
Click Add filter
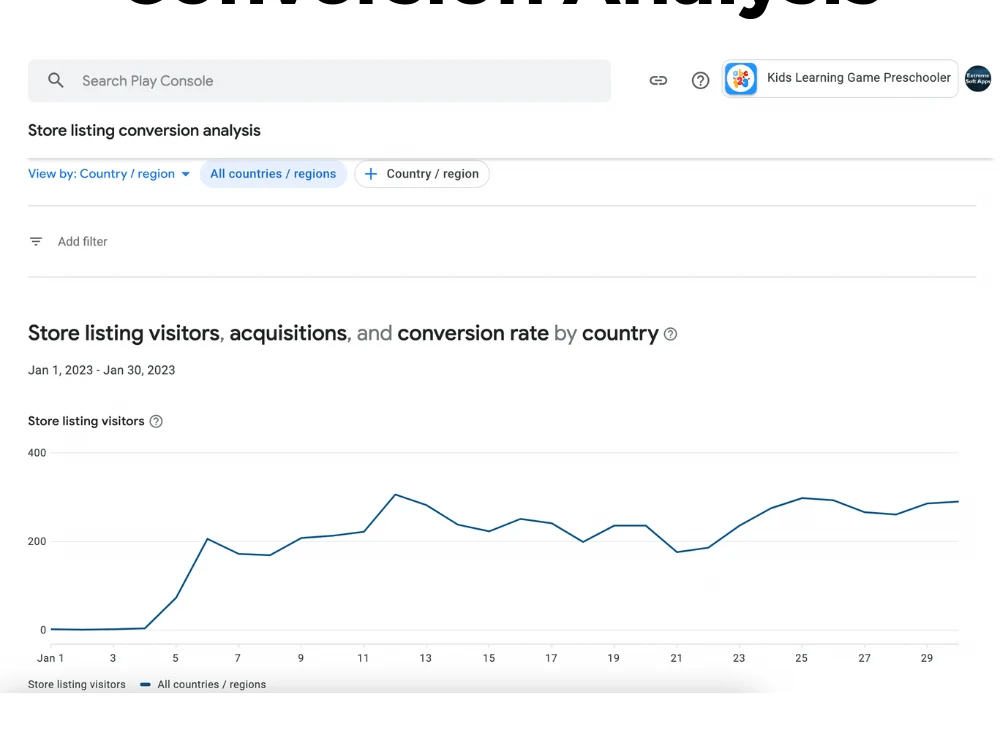tap(82, 242)
